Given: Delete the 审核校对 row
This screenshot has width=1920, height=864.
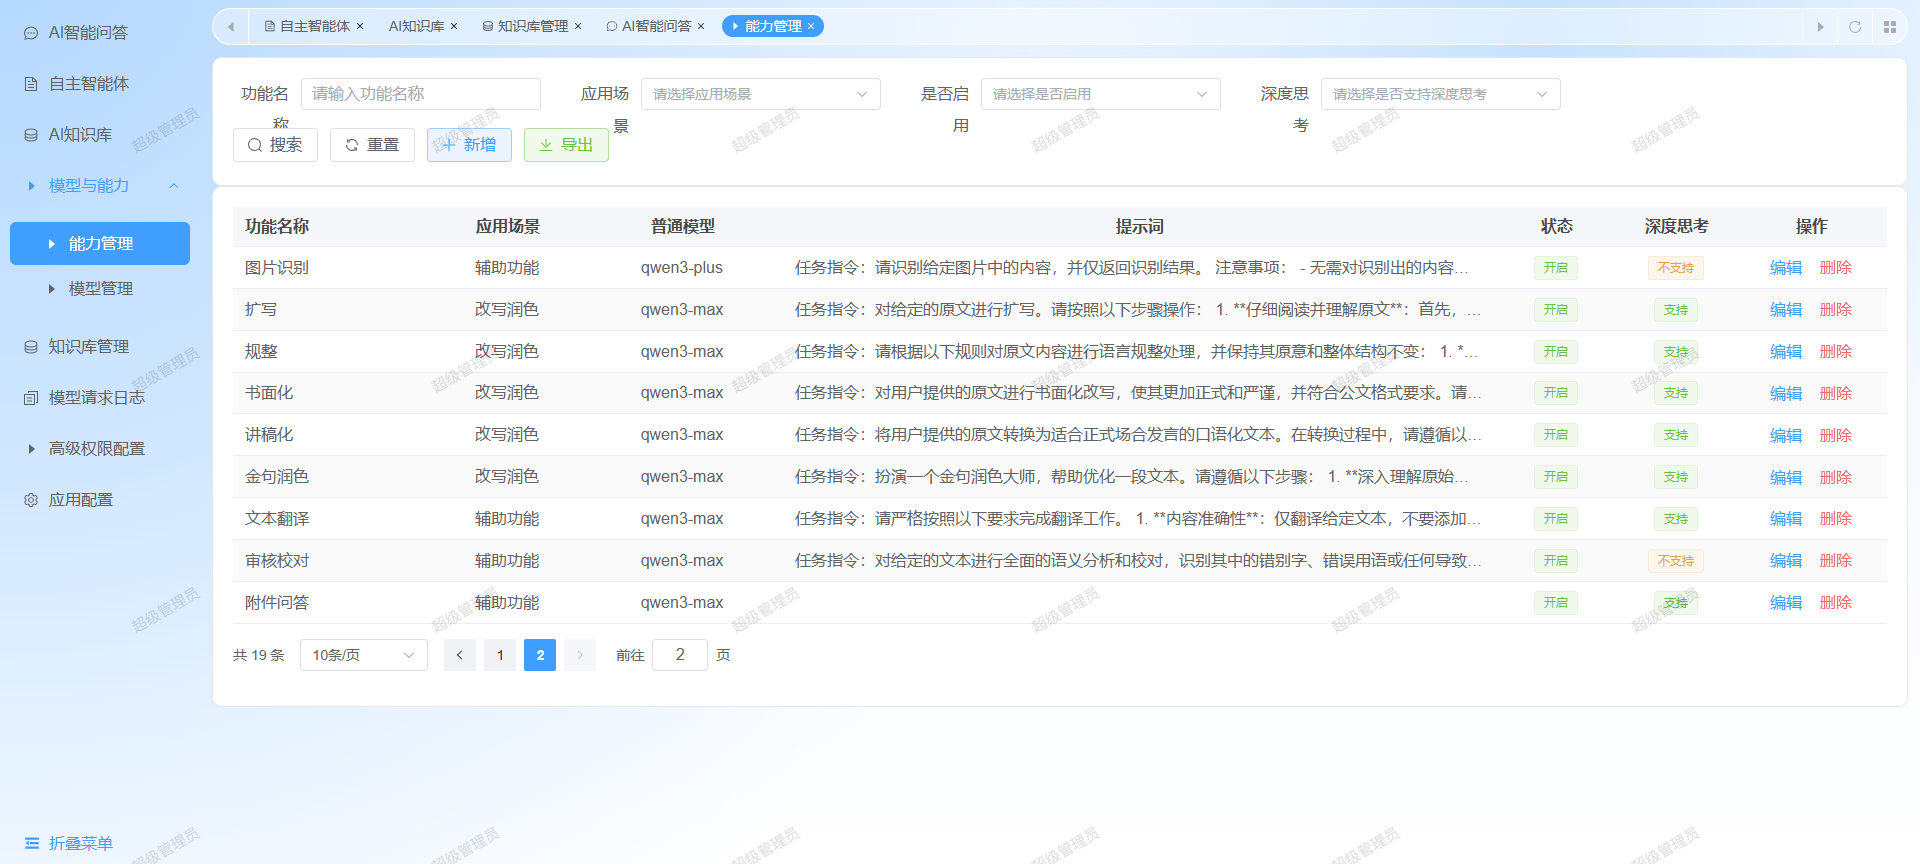Looking at the screenshot, I should click(x=1836, y=561).
